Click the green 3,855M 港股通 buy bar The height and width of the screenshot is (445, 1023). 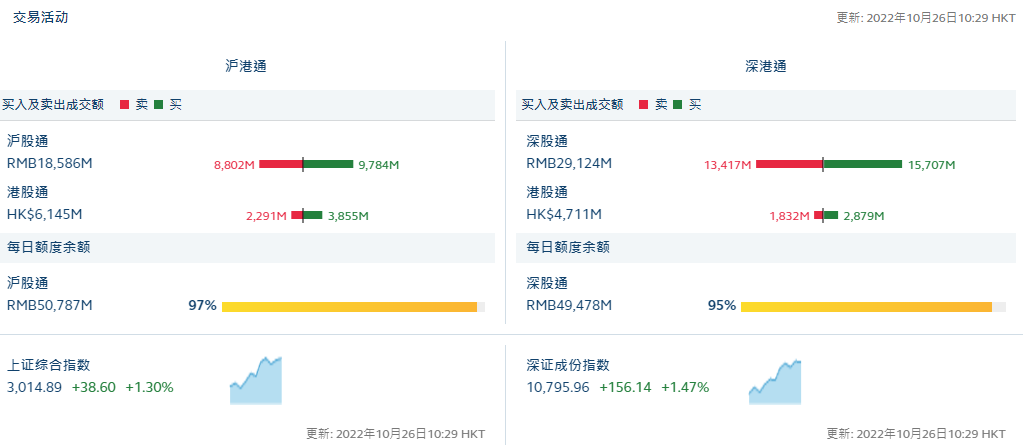312,215
